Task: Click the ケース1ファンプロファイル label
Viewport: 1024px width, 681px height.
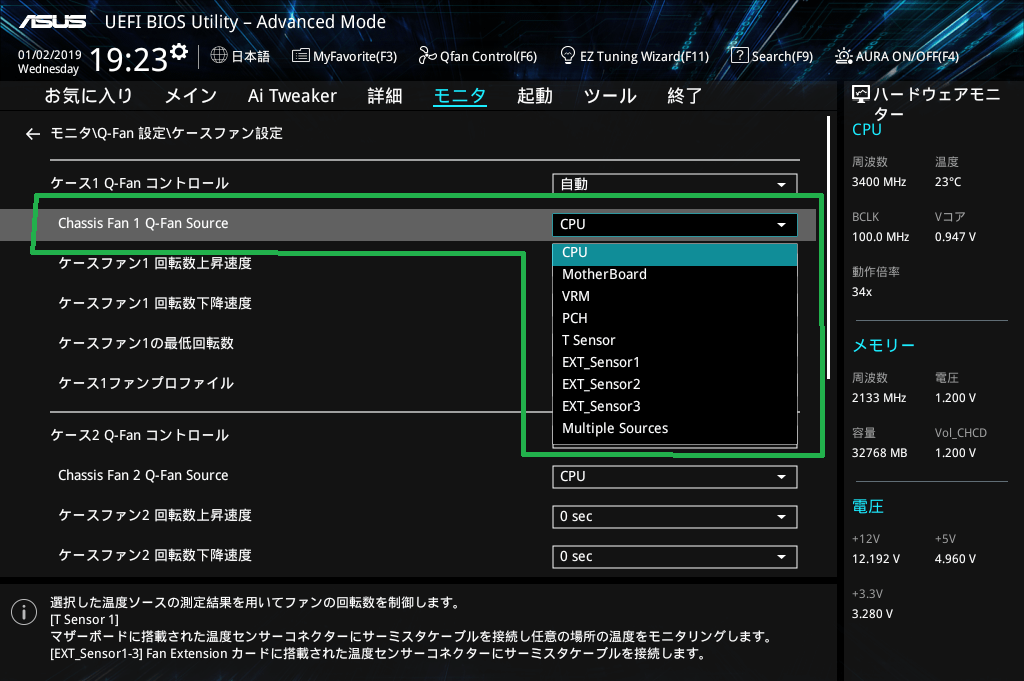Action: (146, 383)
